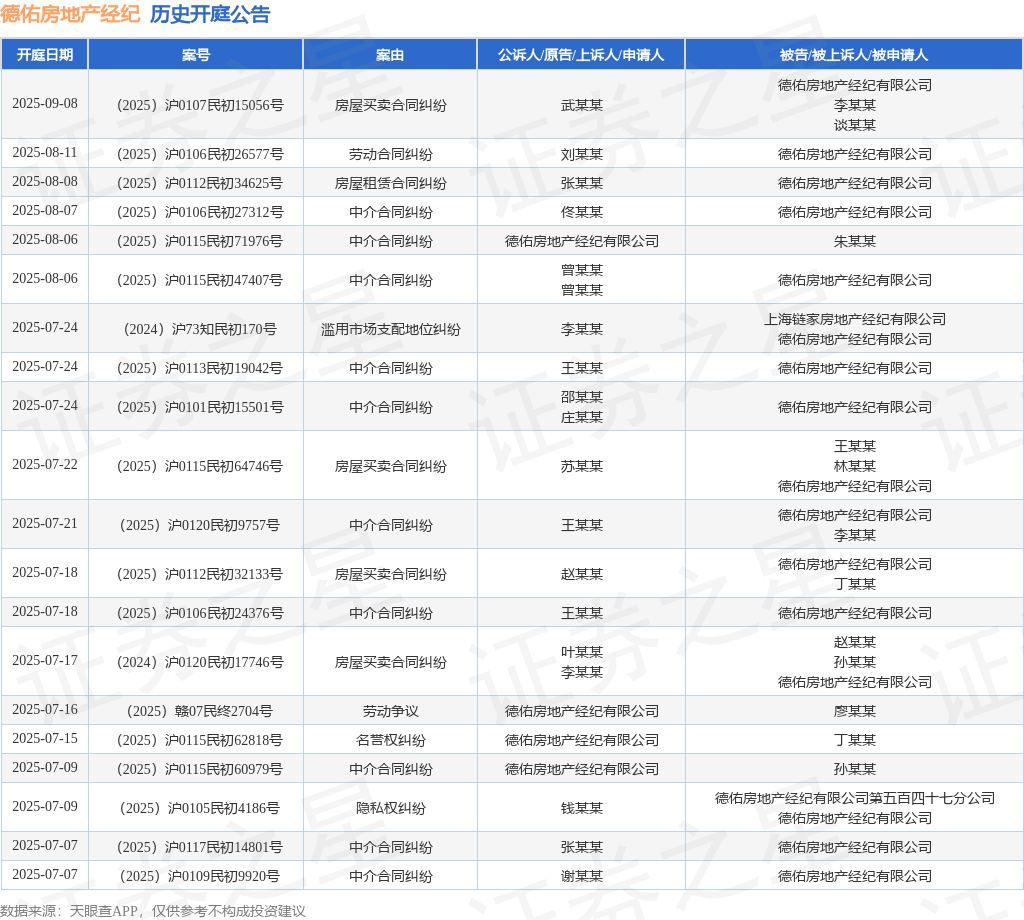Click defendant 廖某某
The width and height of the screenshot is (1024, 920).
point(854,711)
